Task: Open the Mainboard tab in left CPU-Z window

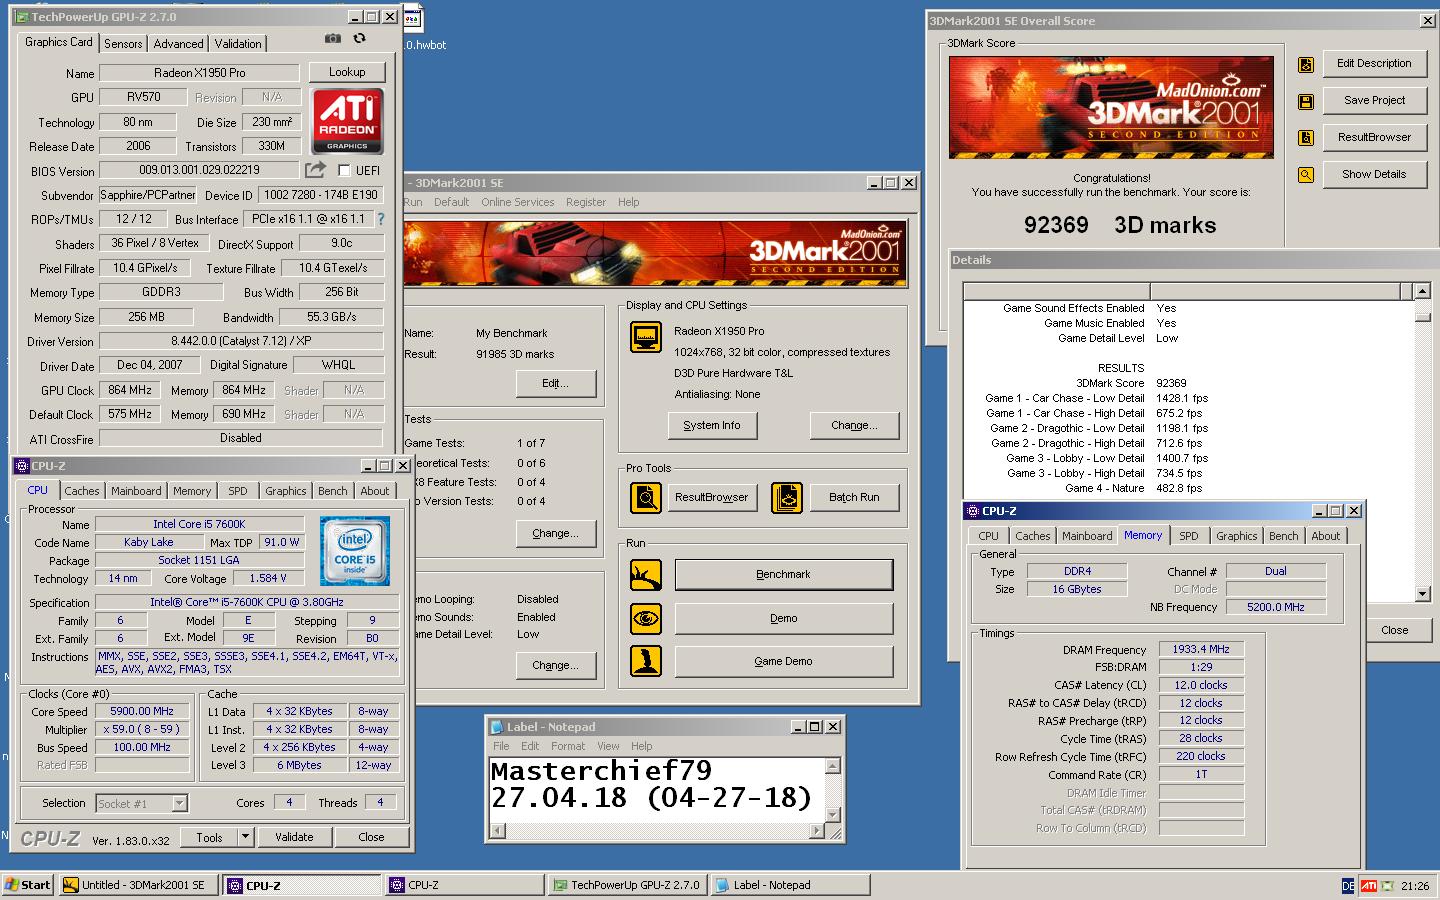Action: pyautogui.click(x=136, y=491)
